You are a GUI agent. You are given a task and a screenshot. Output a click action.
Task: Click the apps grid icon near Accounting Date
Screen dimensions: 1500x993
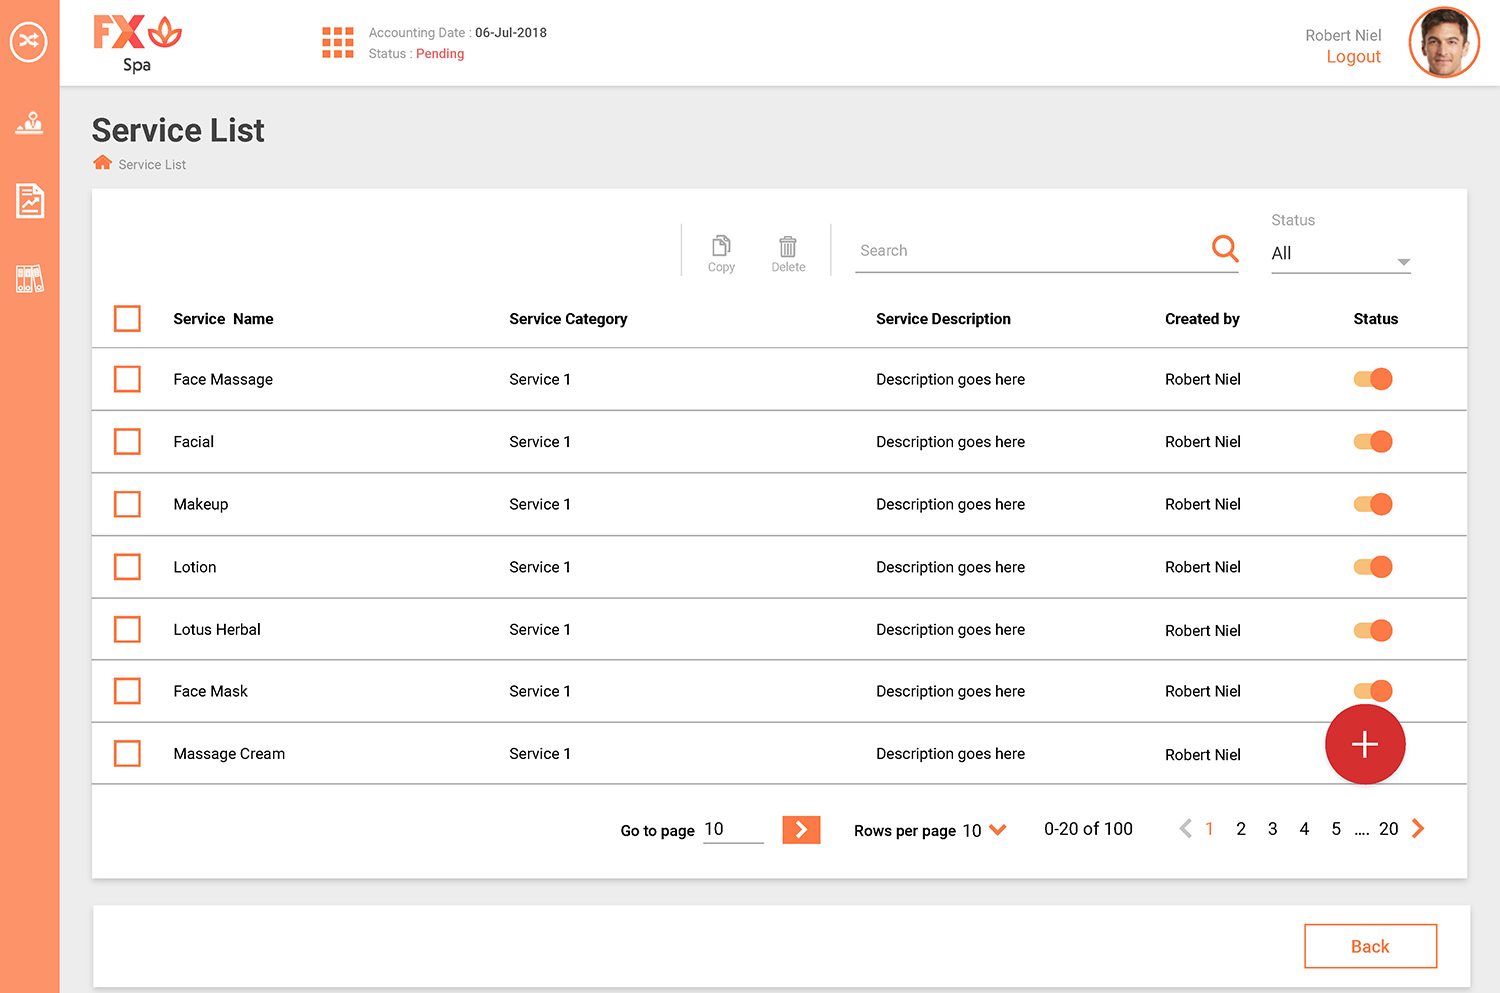[x=338, y=42]
